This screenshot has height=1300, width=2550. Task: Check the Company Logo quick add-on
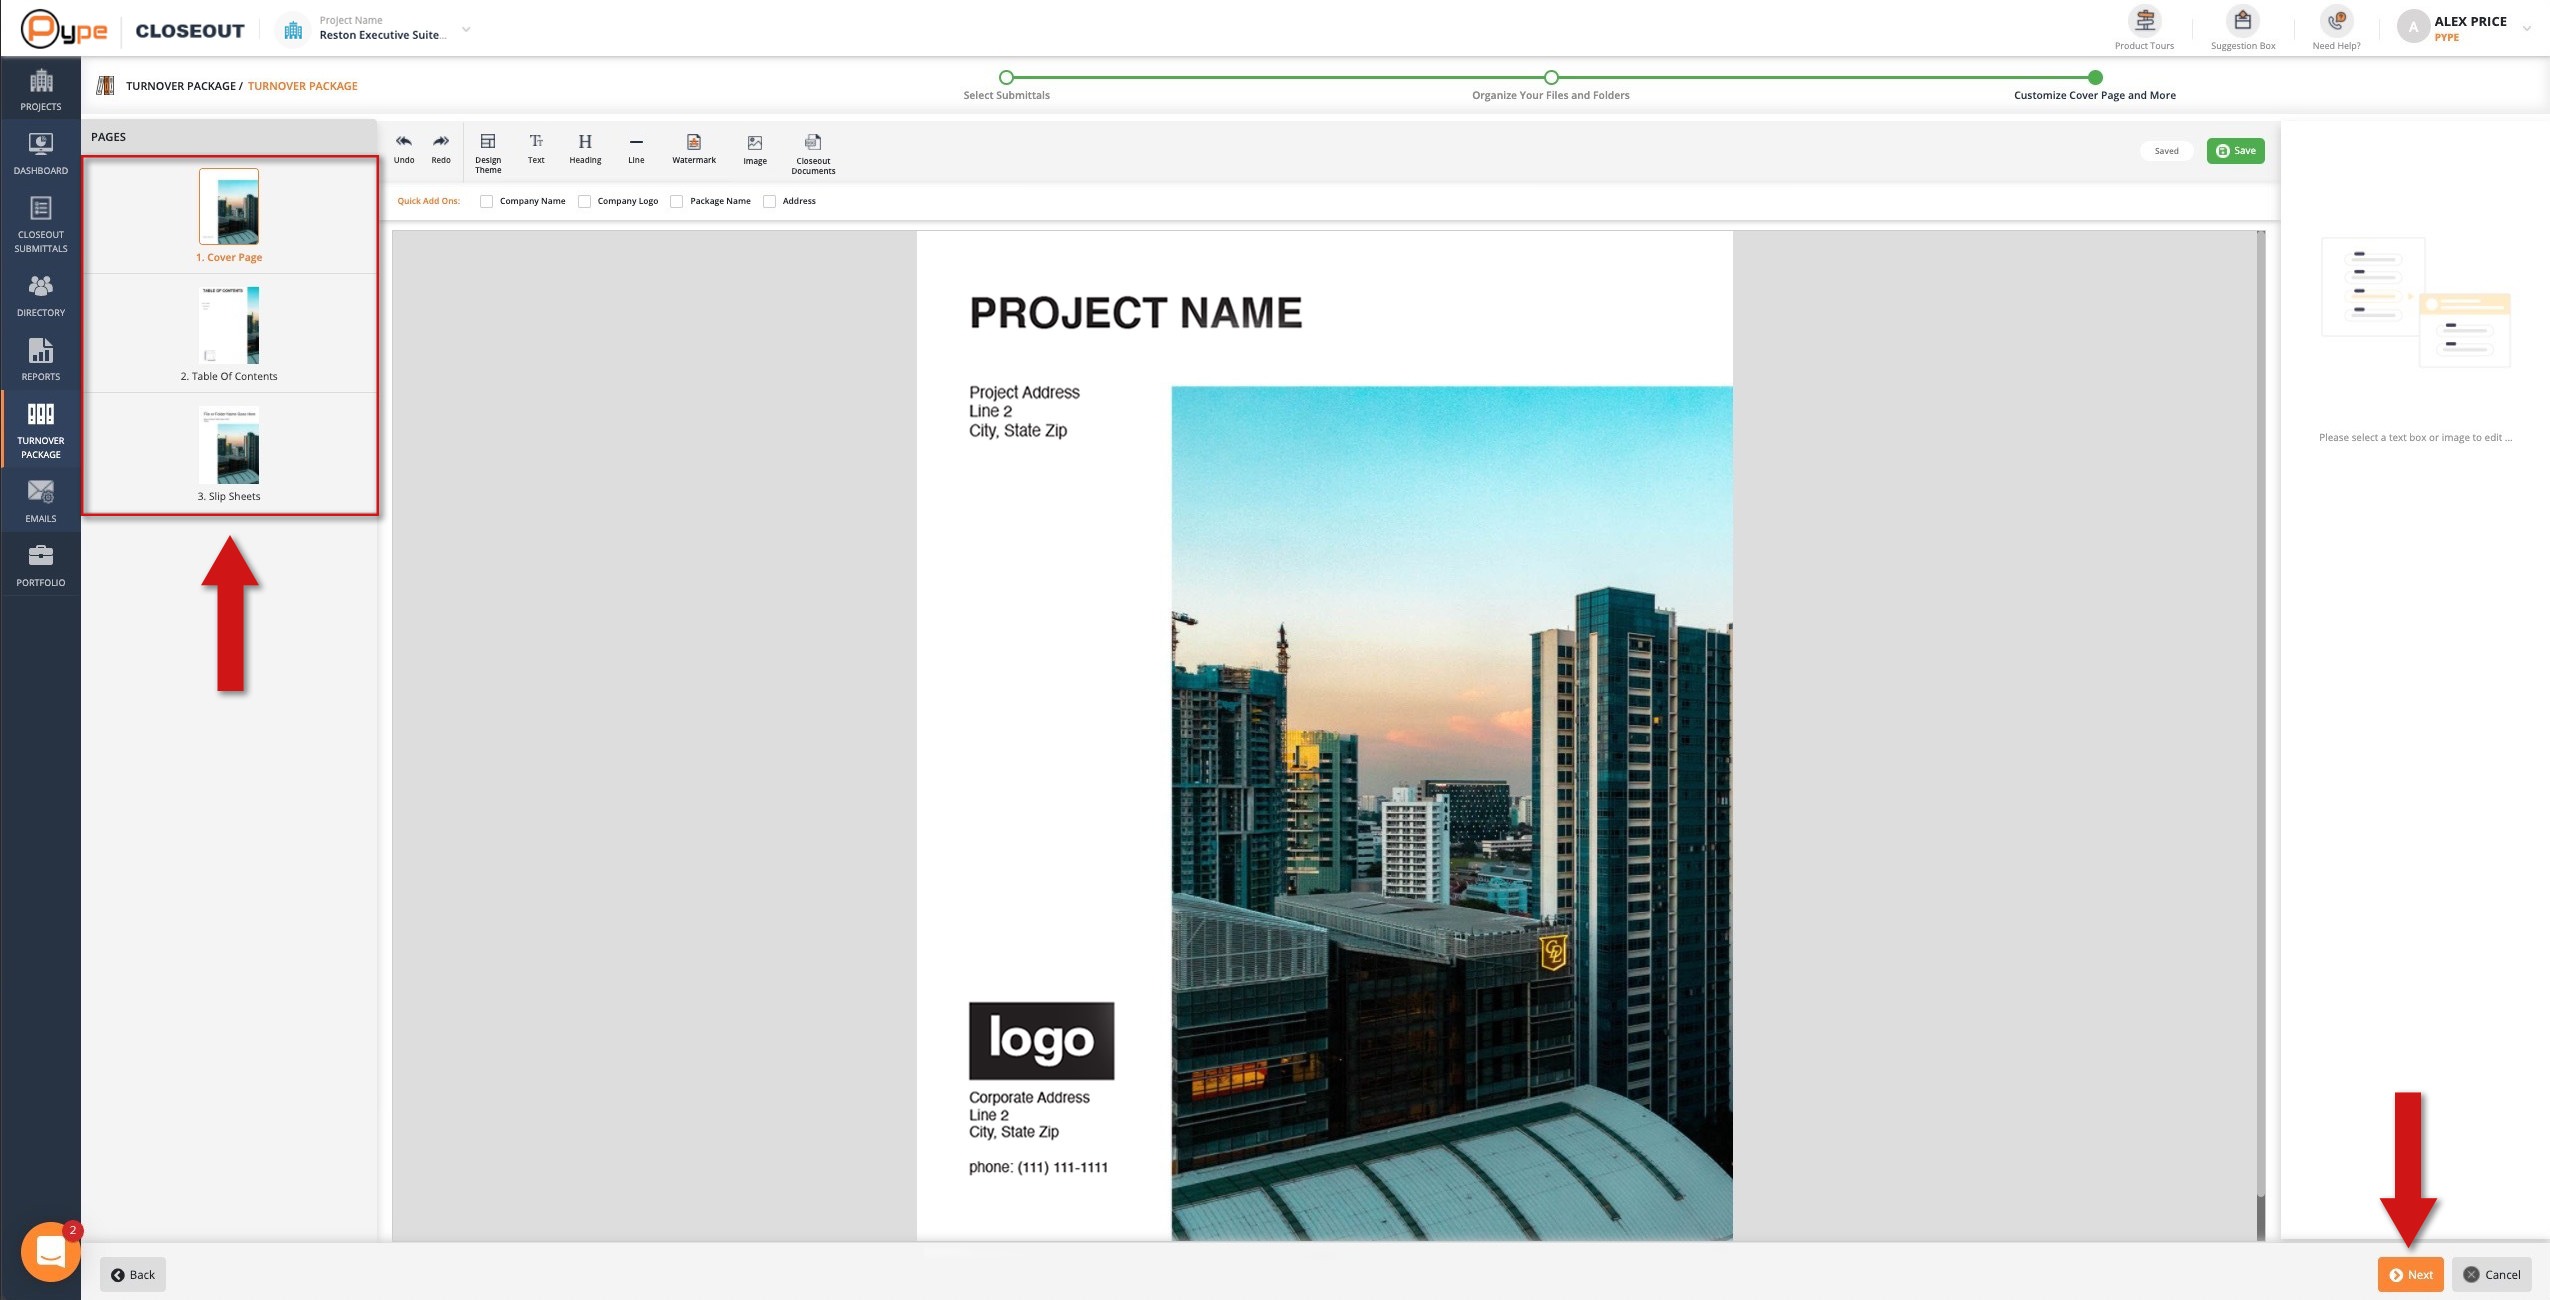[x=585, y=201]
